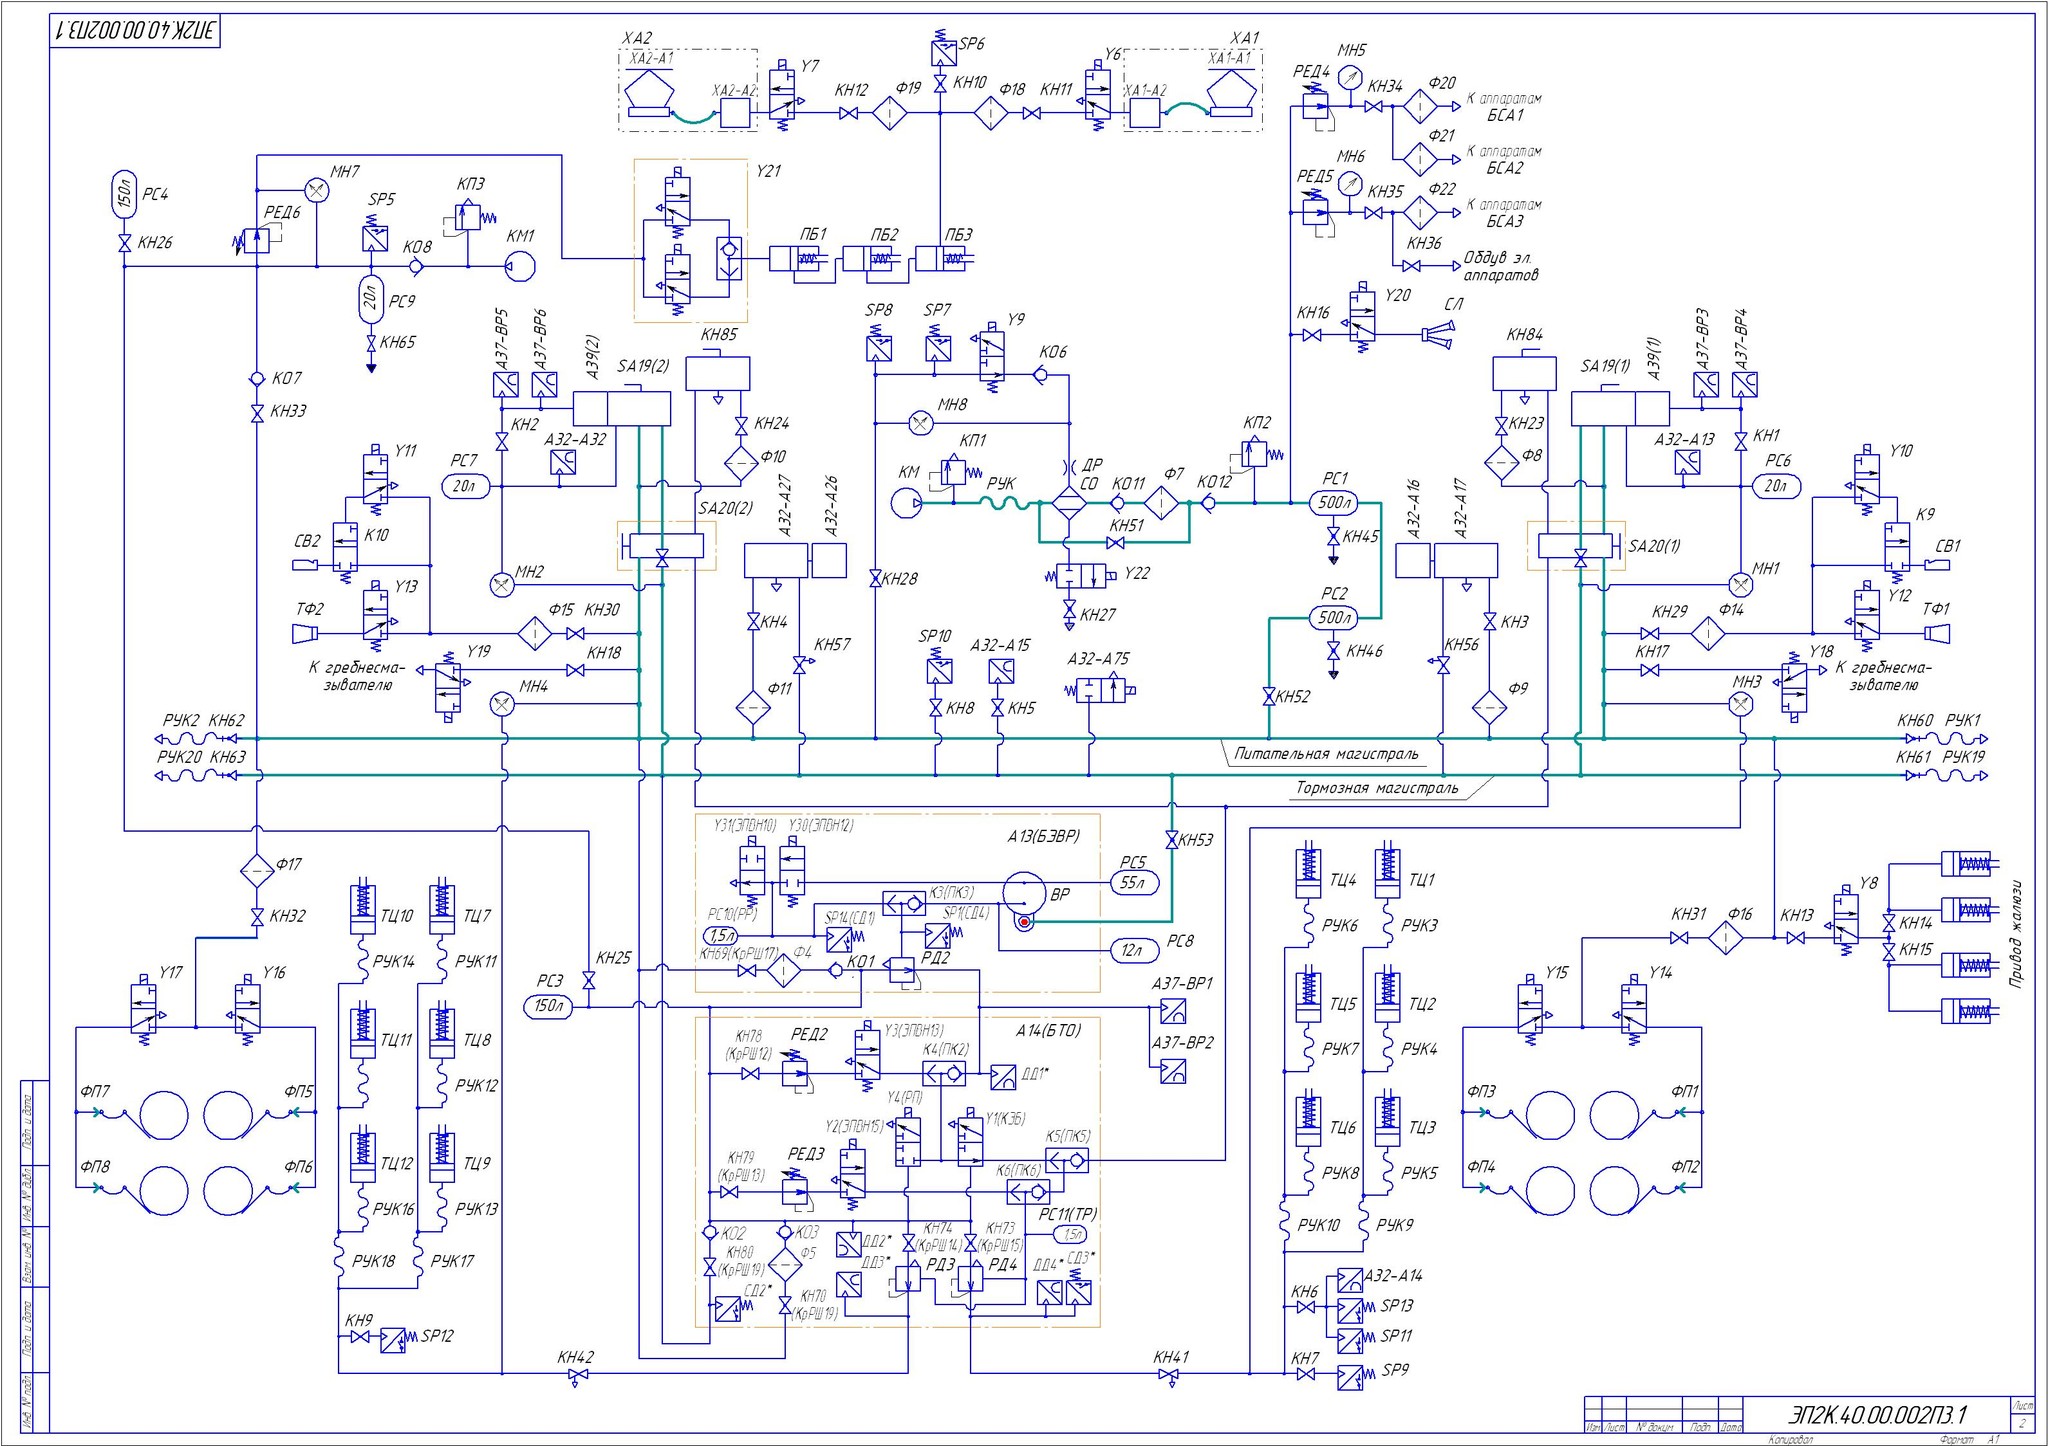Select the 'ХА2' label above dashed box
The width and height of the screenshot is (2048, 1446).
(x=637, y=38)
